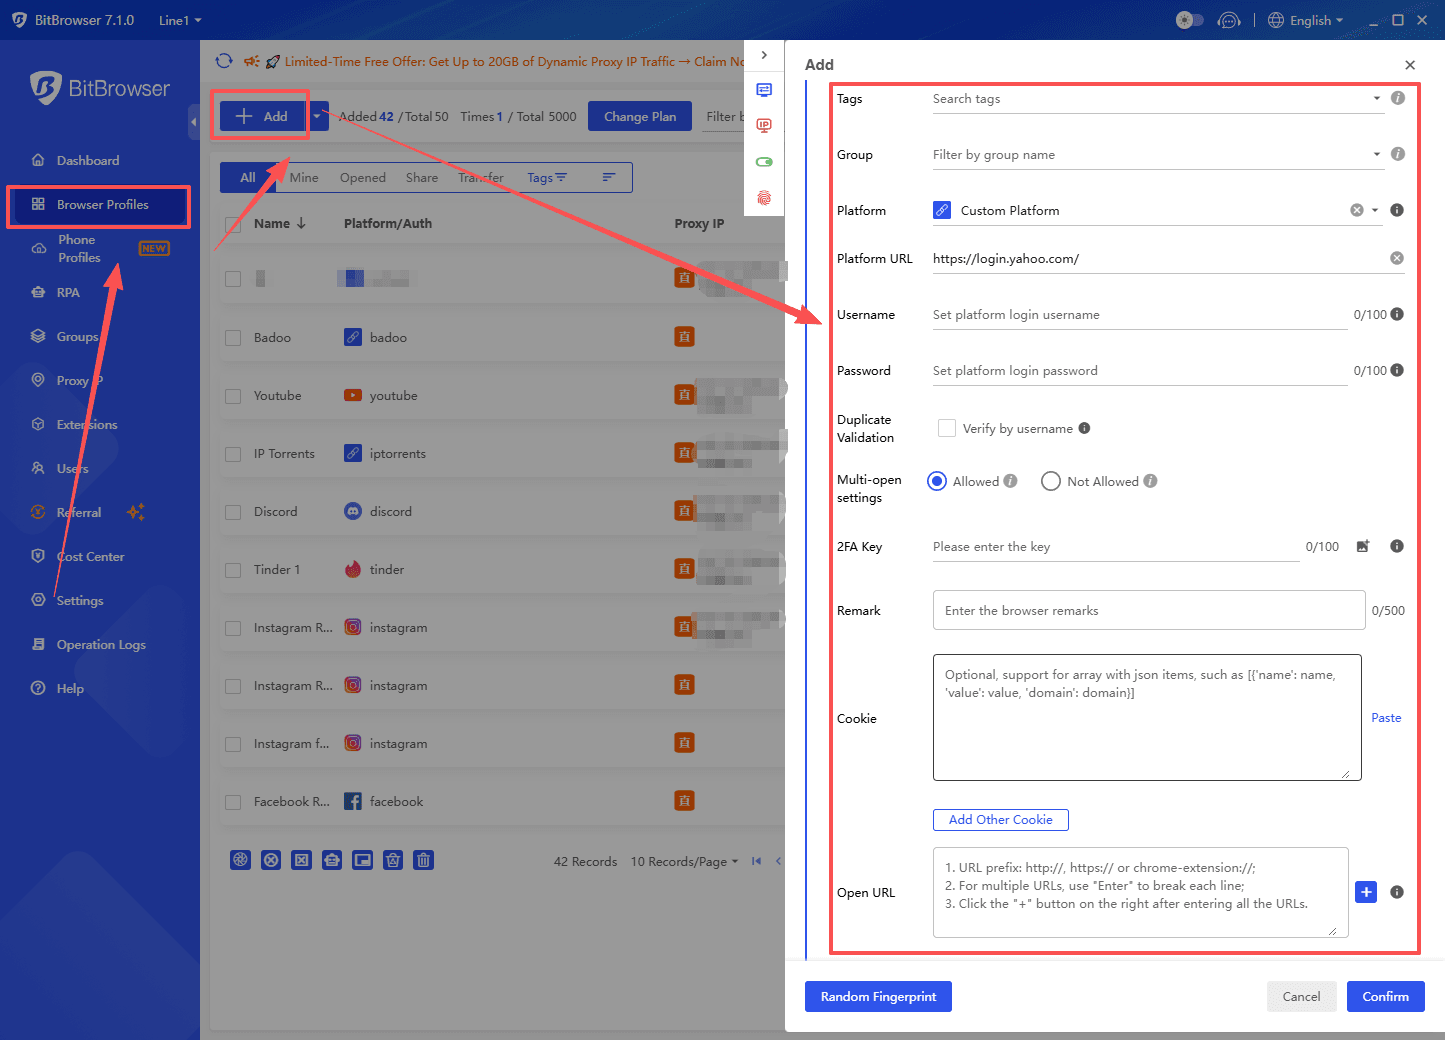Viewport: 1445px width, 1040px height.
Task: Click the red IP monitor icon
Action: [x=764, y=126]
